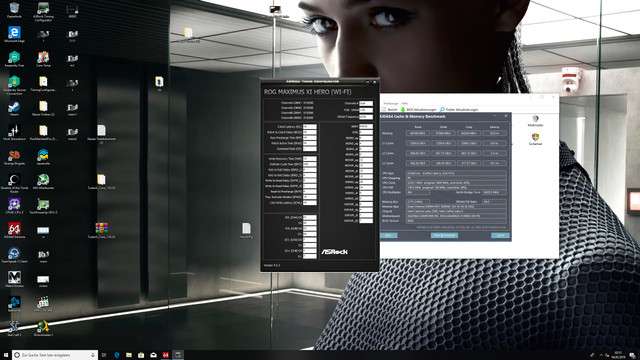Launch StarCraft II desktop shortcut
The image size is (640, 360).
click(14, 329)
